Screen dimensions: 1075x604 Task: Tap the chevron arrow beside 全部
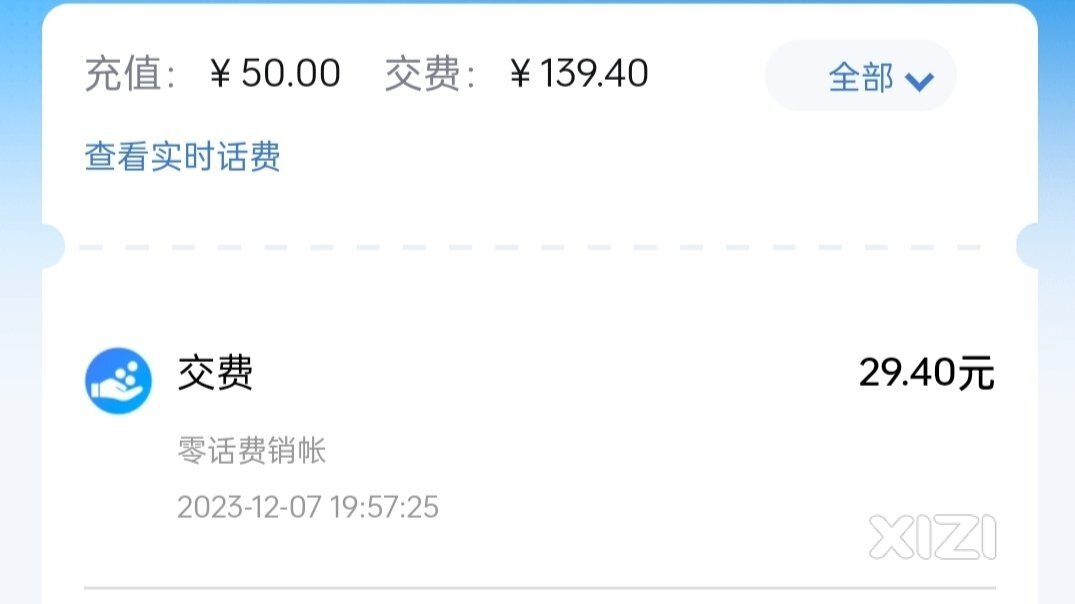[x=919, y=81]
